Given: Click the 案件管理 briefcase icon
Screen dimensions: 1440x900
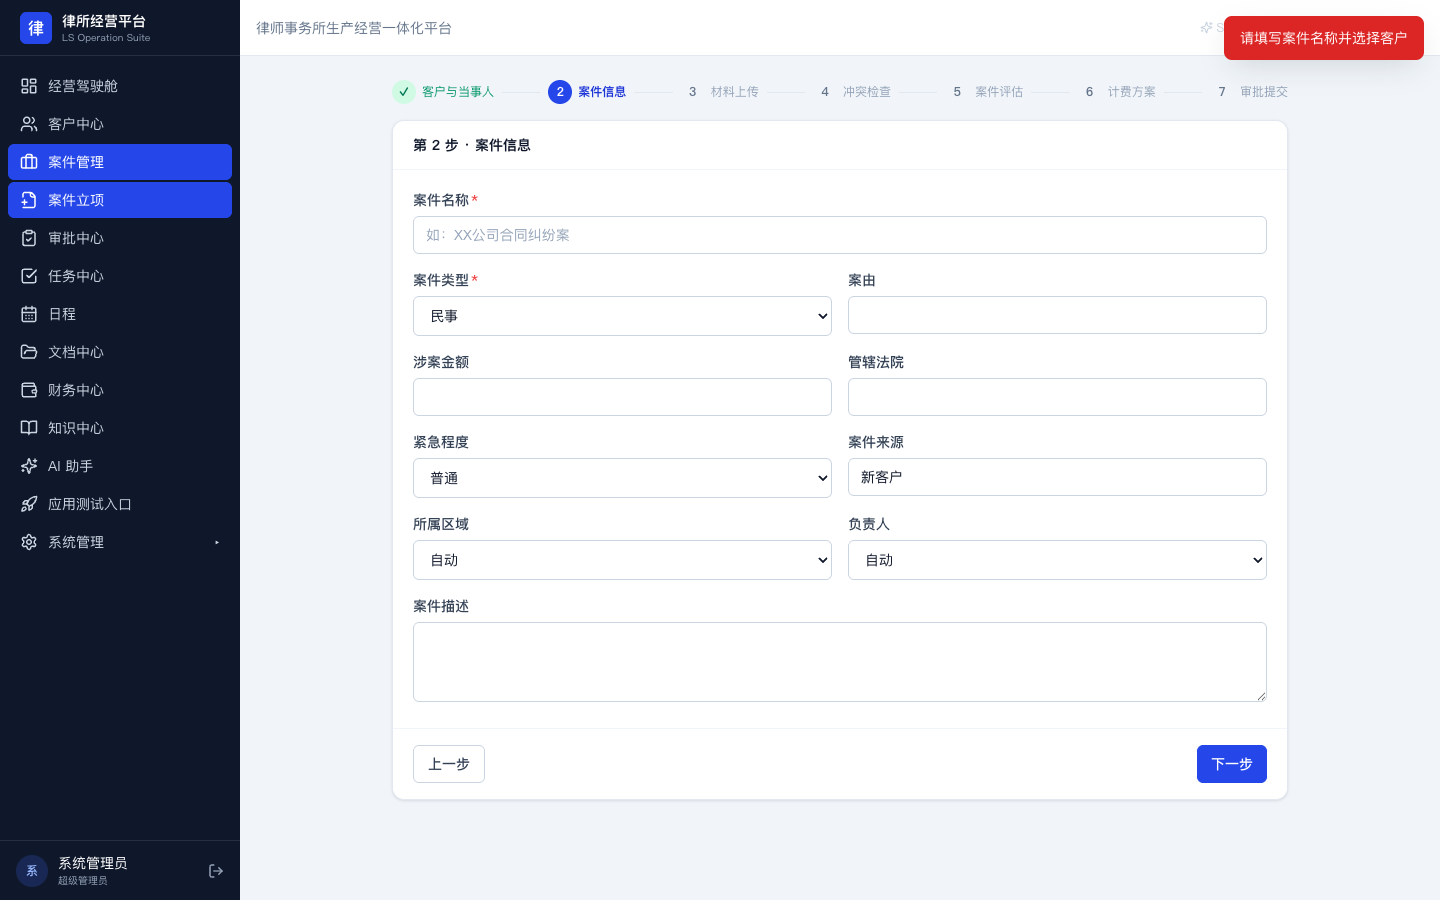Looking at the screenshot, I should click(x=29, y=162).
